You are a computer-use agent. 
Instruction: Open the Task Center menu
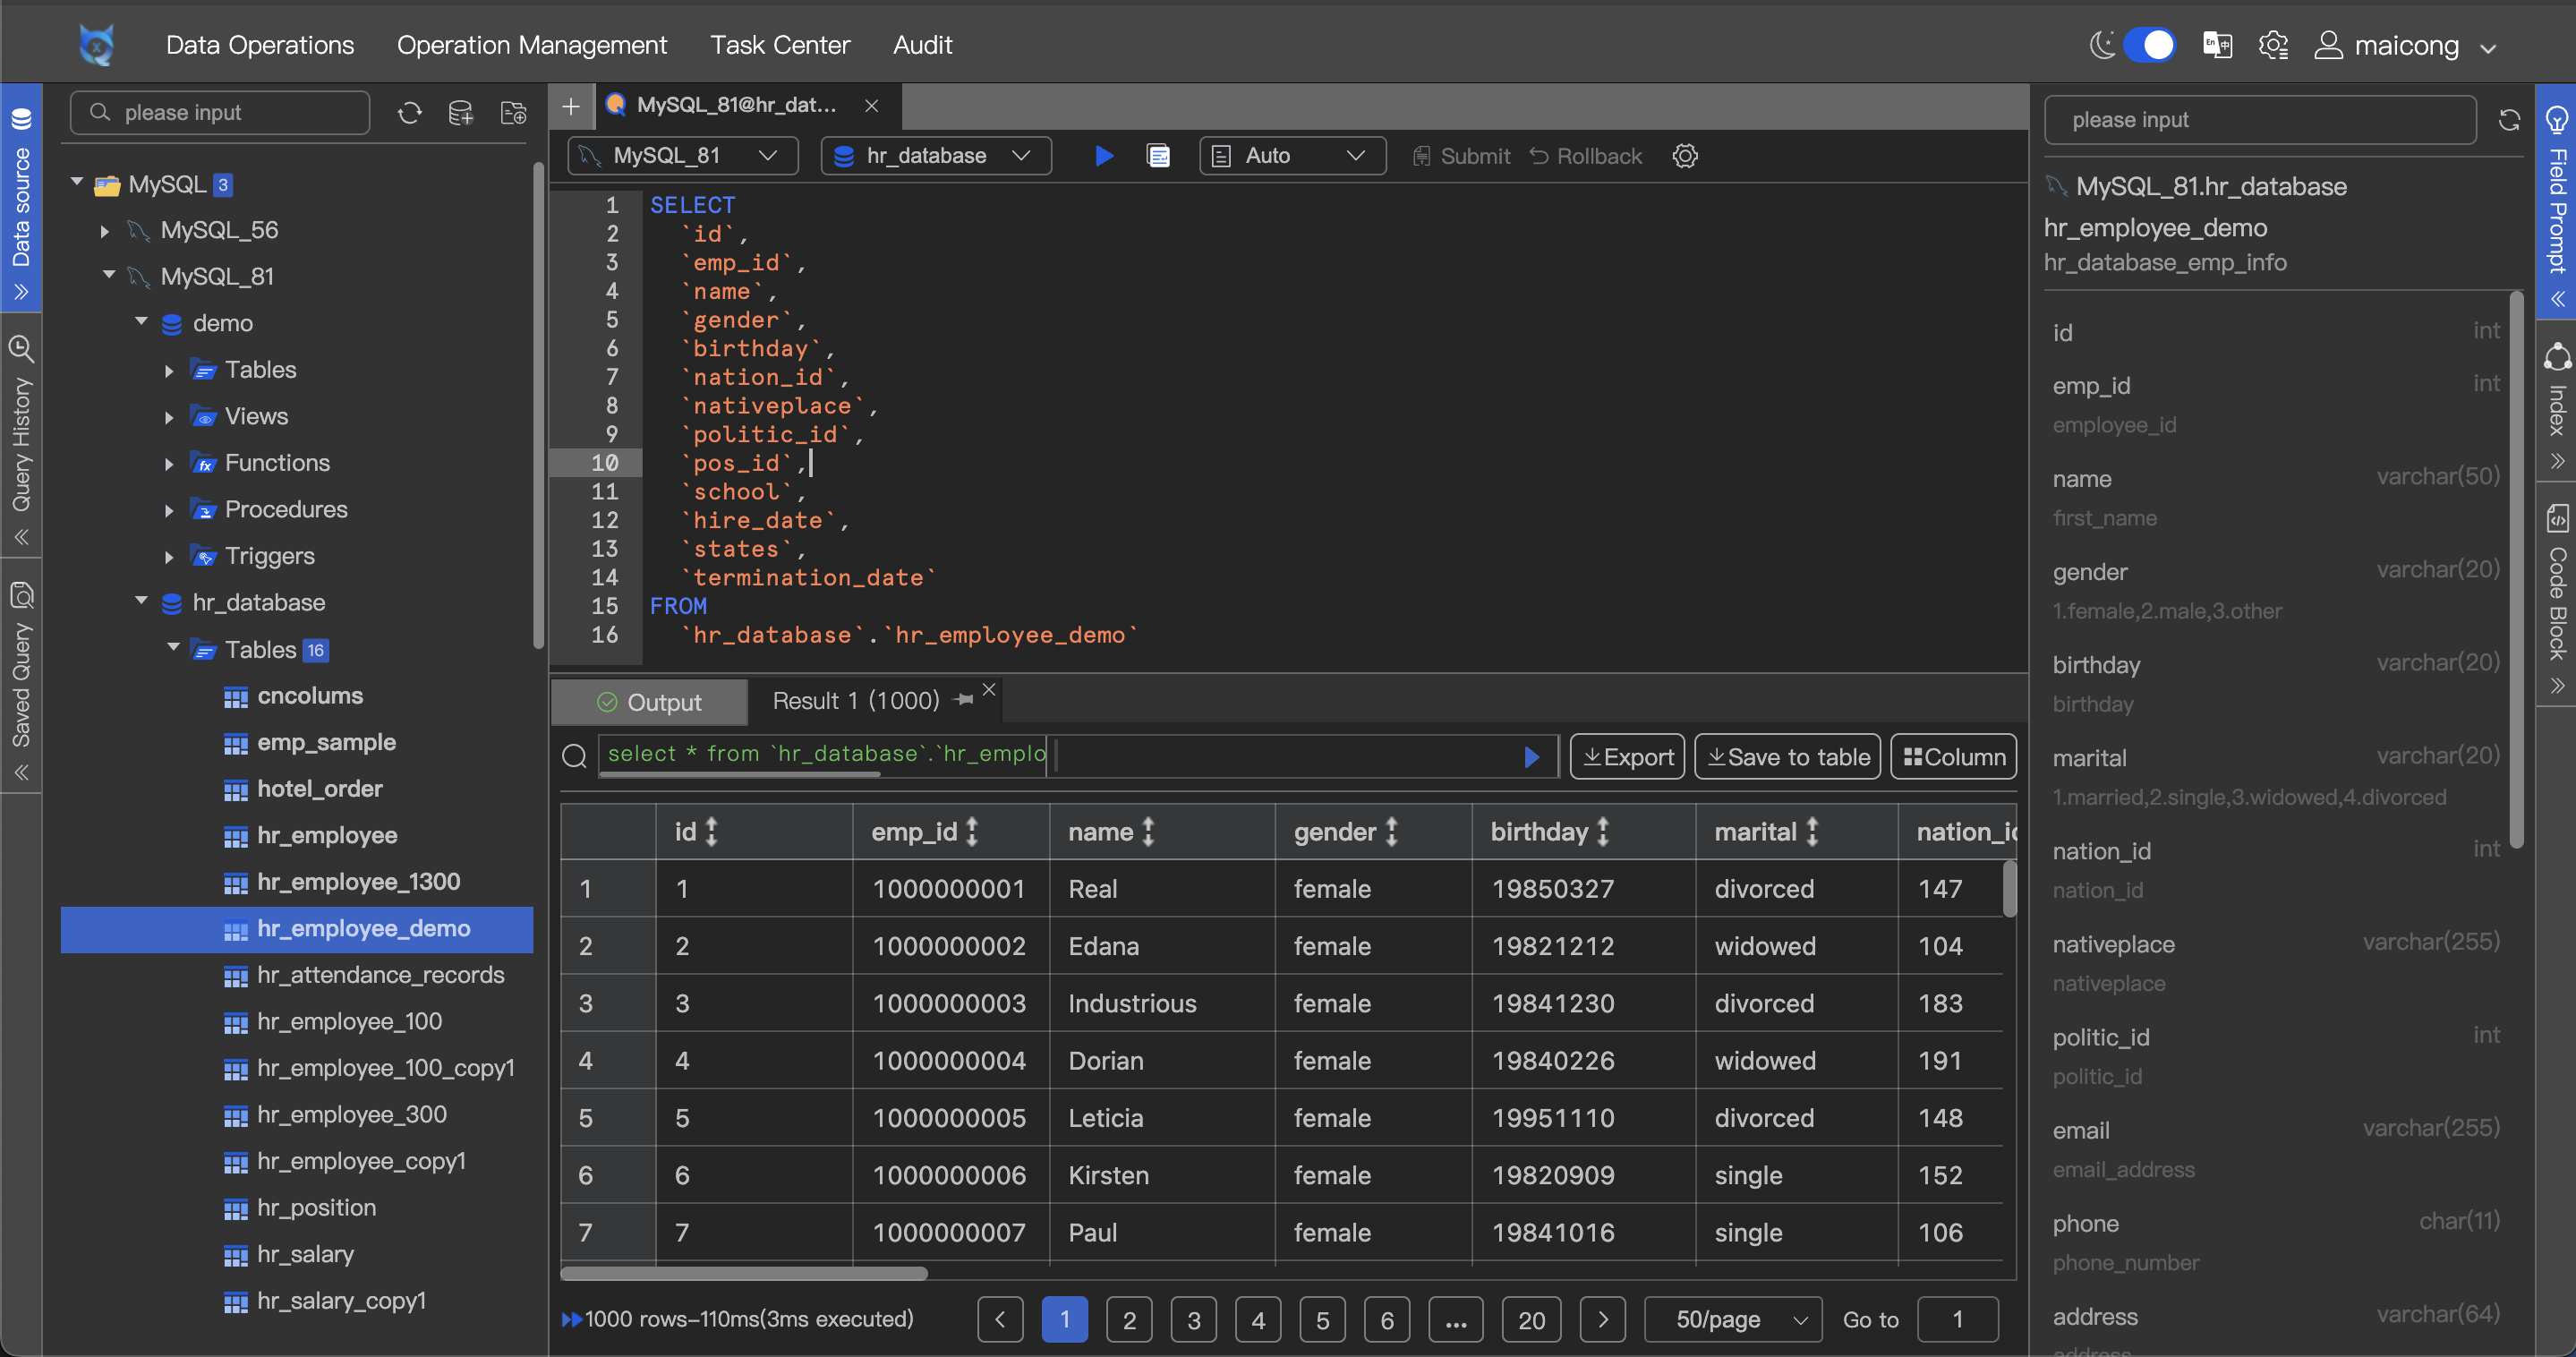779,45
